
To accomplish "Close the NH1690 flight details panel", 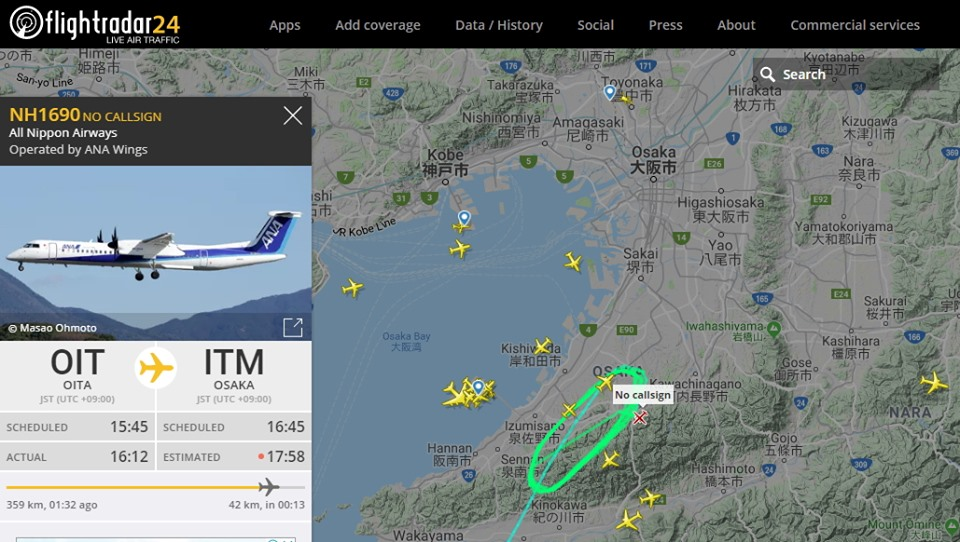I will point(293,115).
